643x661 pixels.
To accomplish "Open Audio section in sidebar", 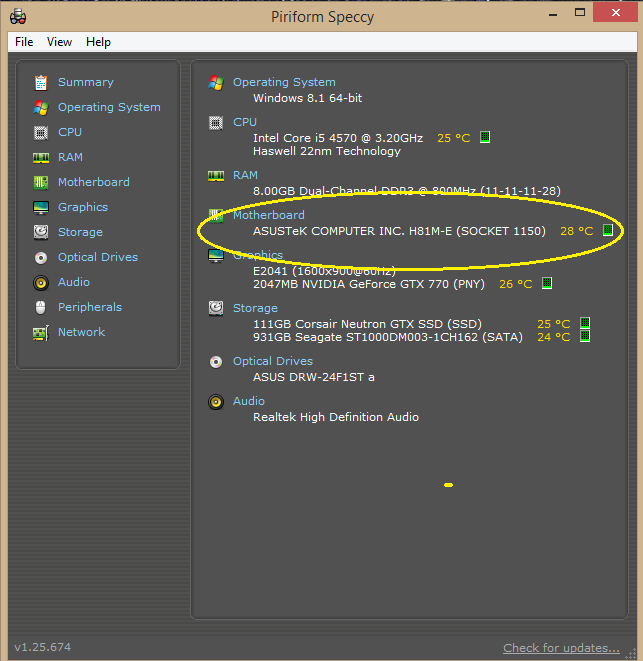I will click(74, 282).
